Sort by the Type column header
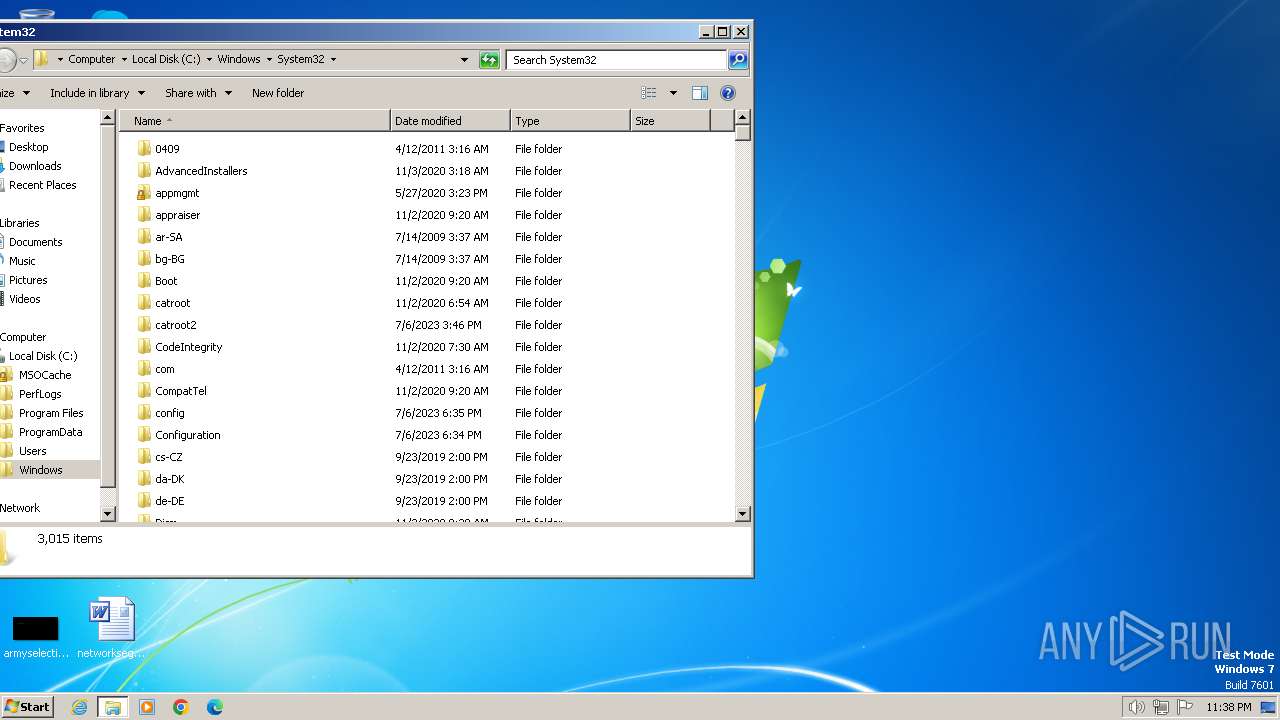This screenshot has height=720, width=1280. point(570,121)
